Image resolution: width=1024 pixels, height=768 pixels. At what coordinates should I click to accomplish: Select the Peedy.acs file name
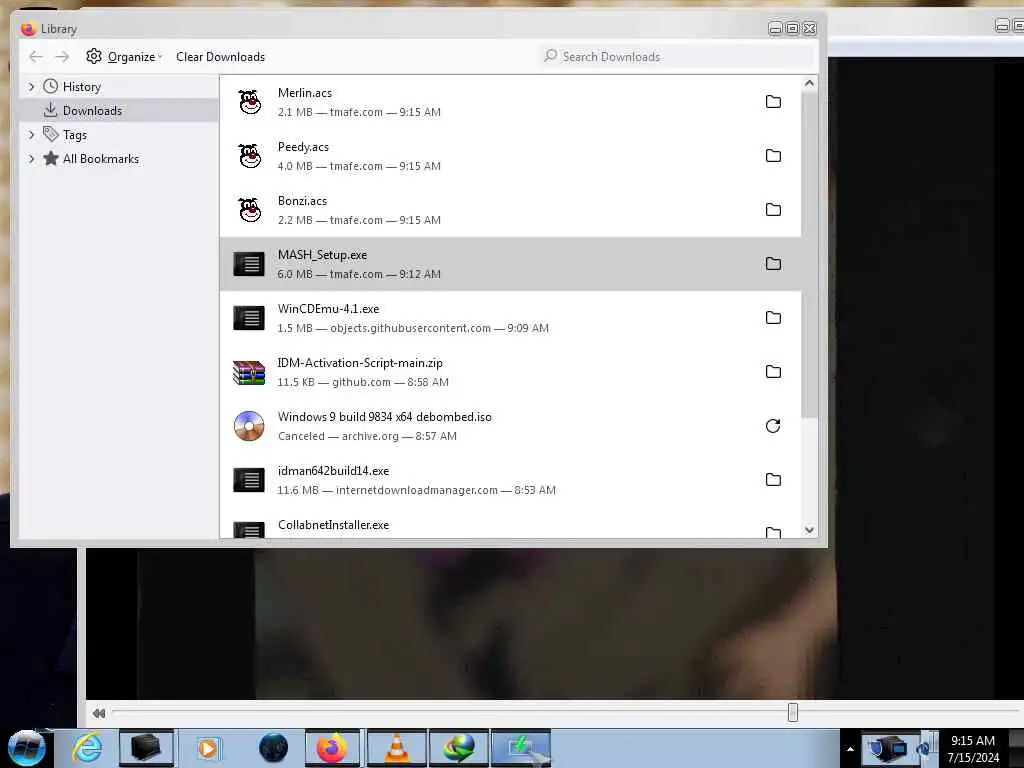(x=303, y=147)
